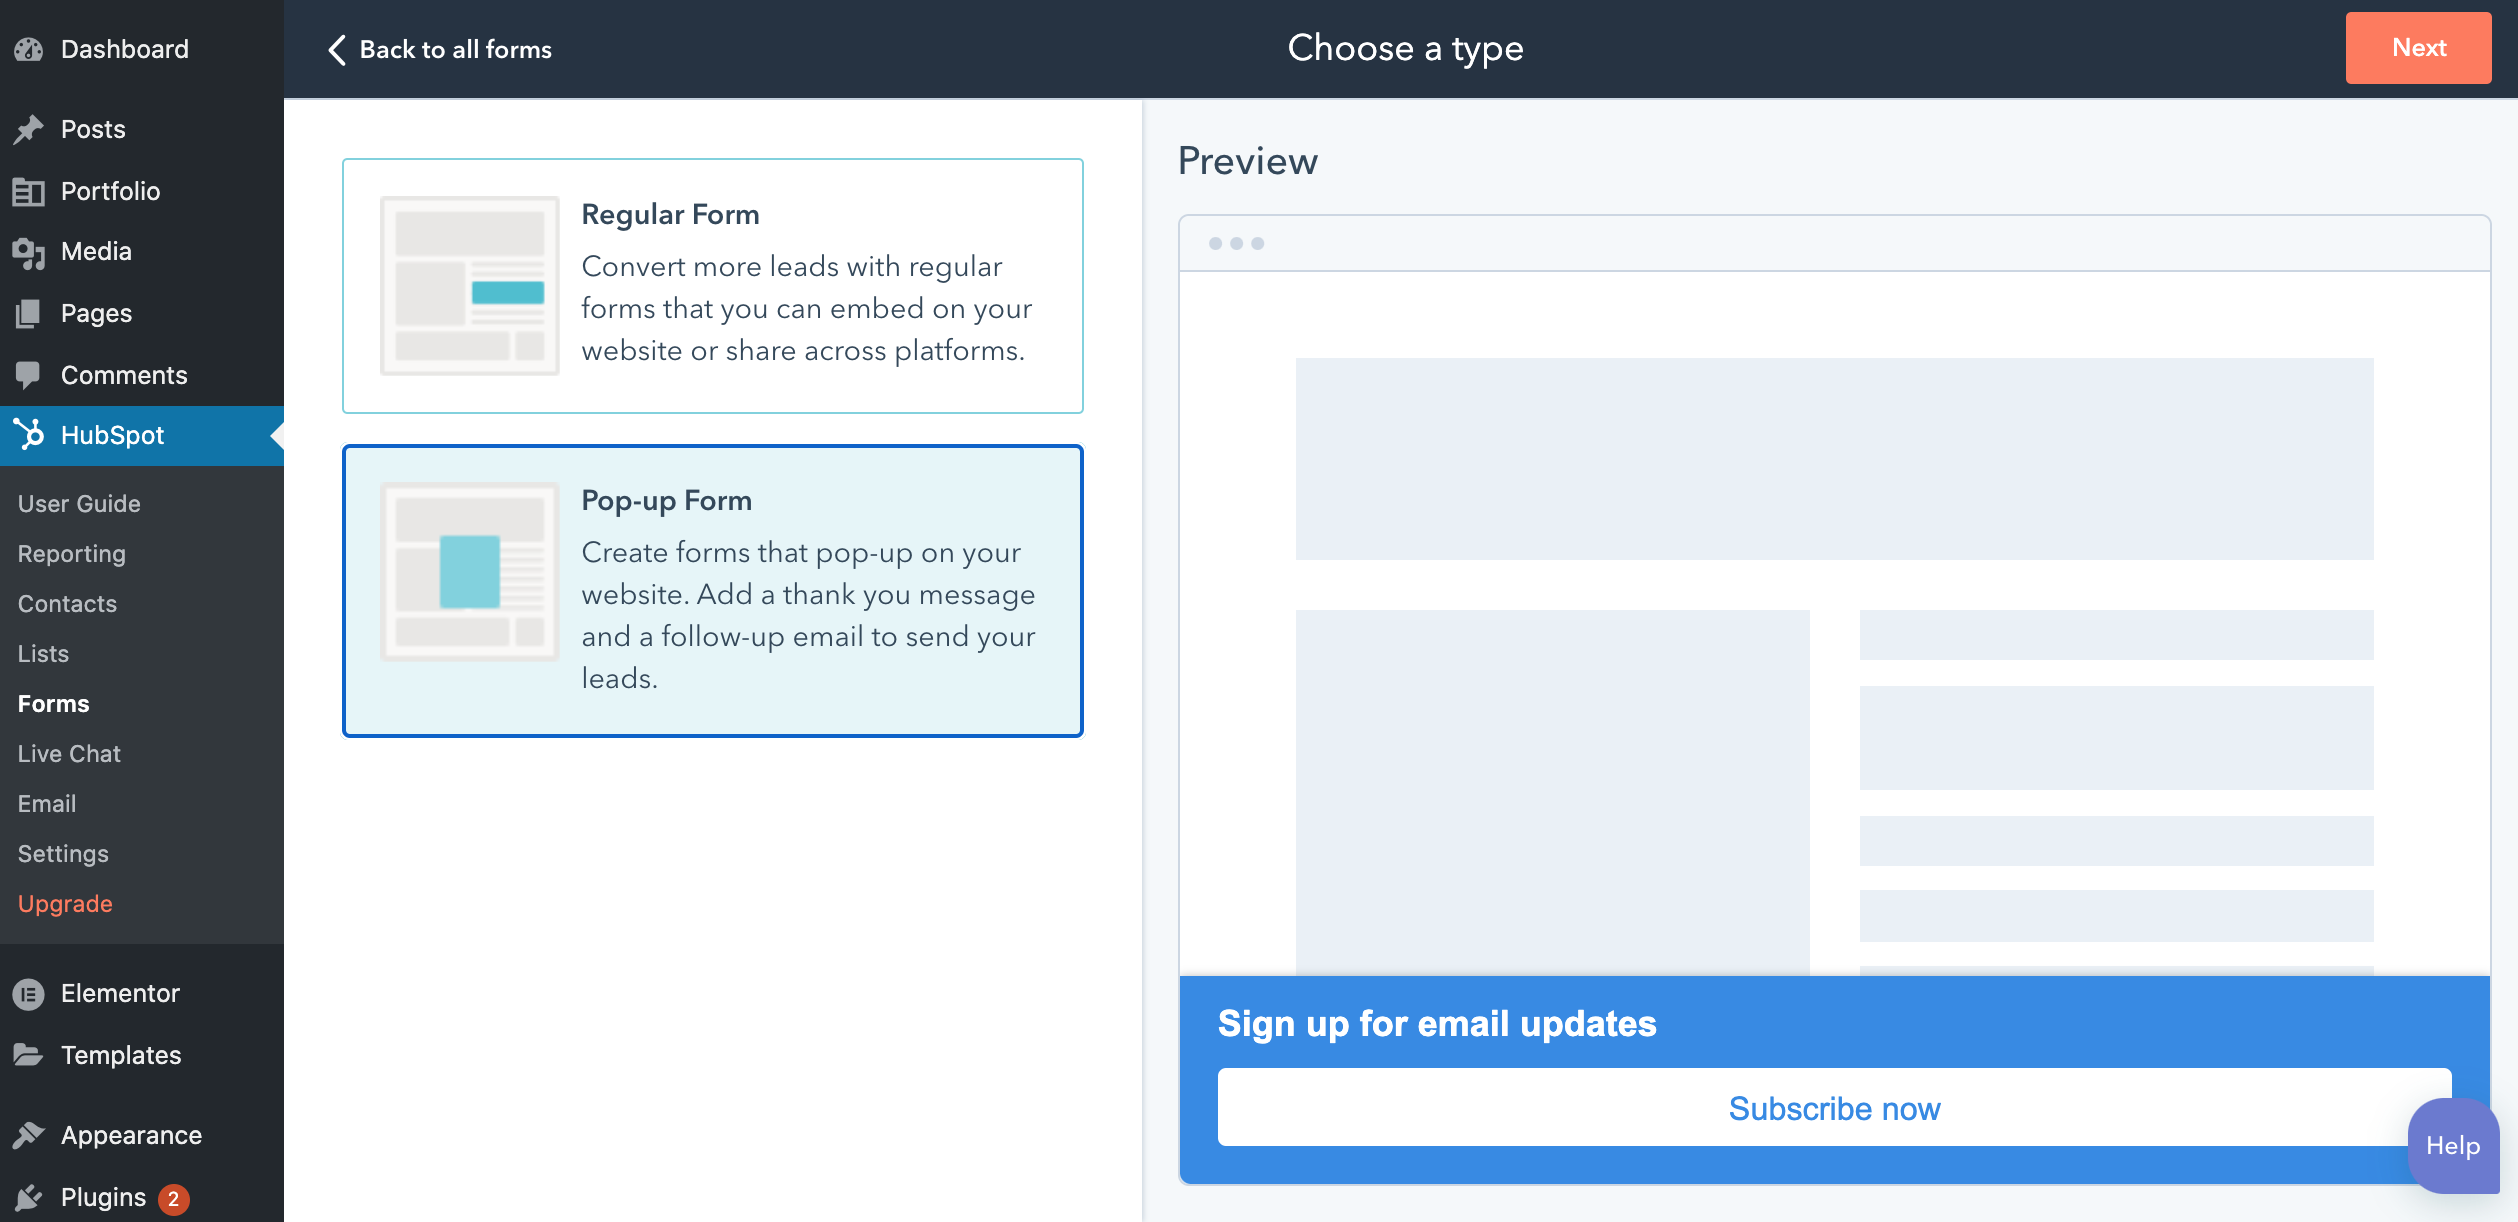Click the HubSpot sprocket icon
The height and width of the screenshot is (1222, 2518).
click(29, 434)
